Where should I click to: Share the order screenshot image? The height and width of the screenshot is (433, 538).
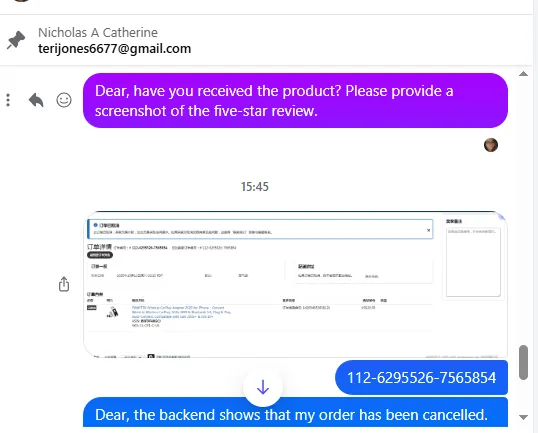(64, 284)
